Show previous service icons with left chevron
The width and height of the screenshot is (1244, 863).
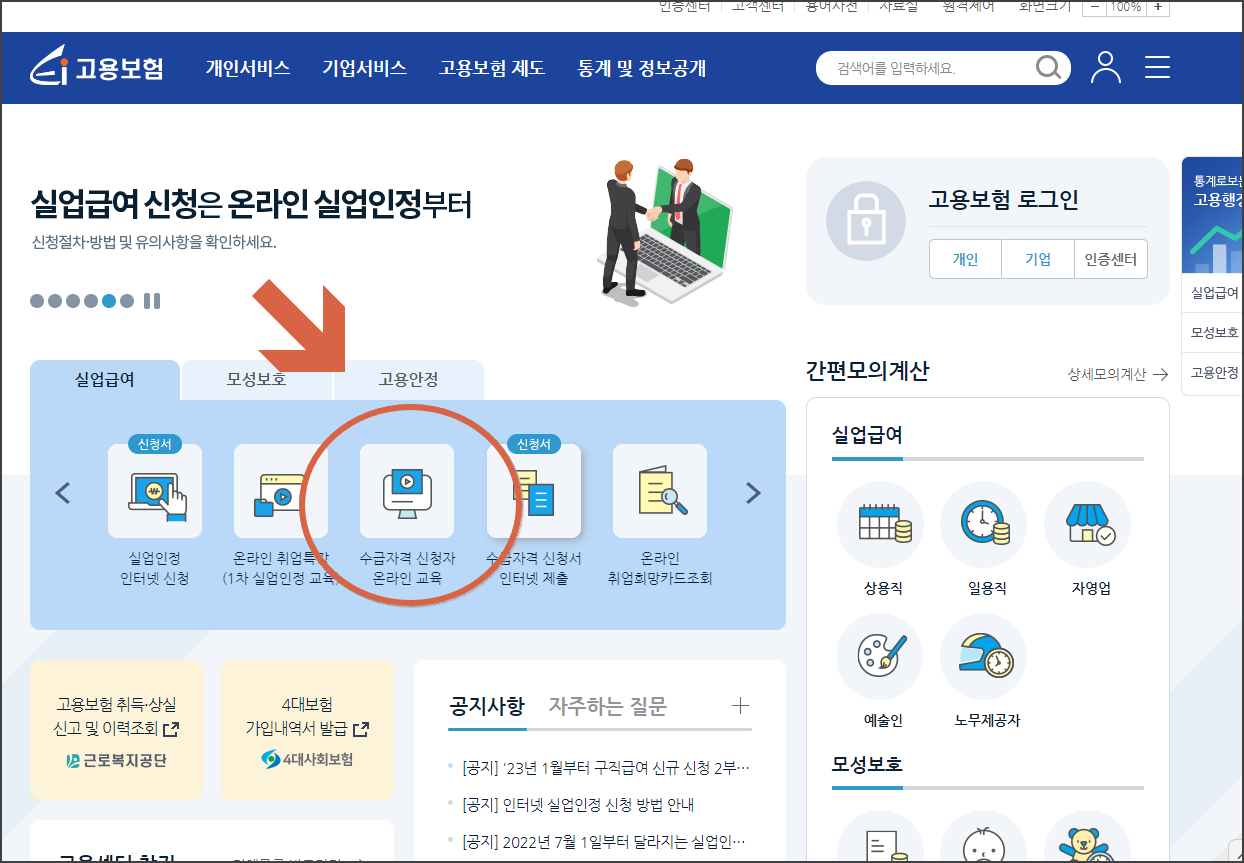(63, 493)
